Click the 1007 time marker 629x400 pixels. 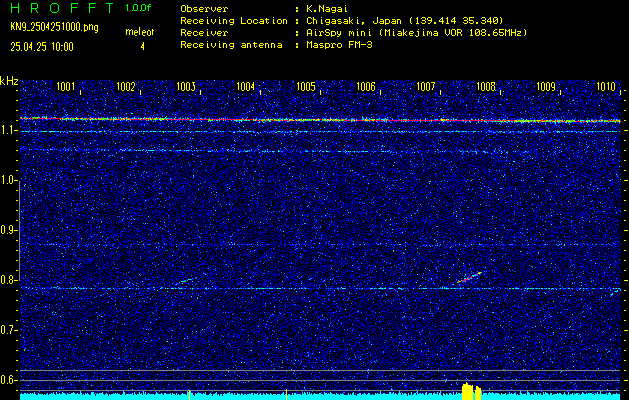(426, 87)
